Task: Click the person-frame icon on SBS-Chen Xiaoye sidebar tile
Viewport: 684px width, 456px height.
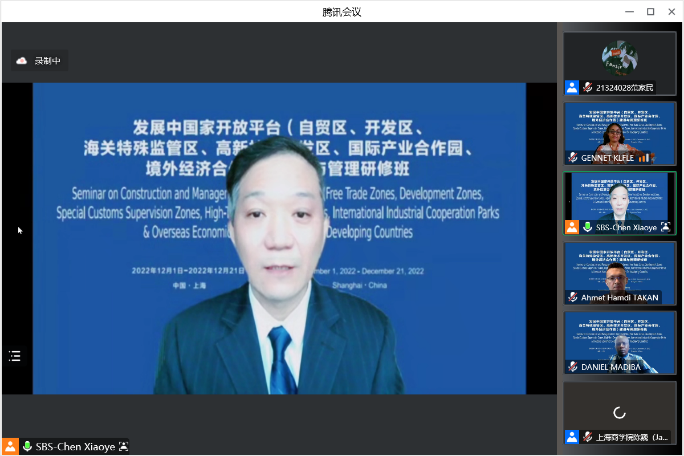Action: (665, 227)
